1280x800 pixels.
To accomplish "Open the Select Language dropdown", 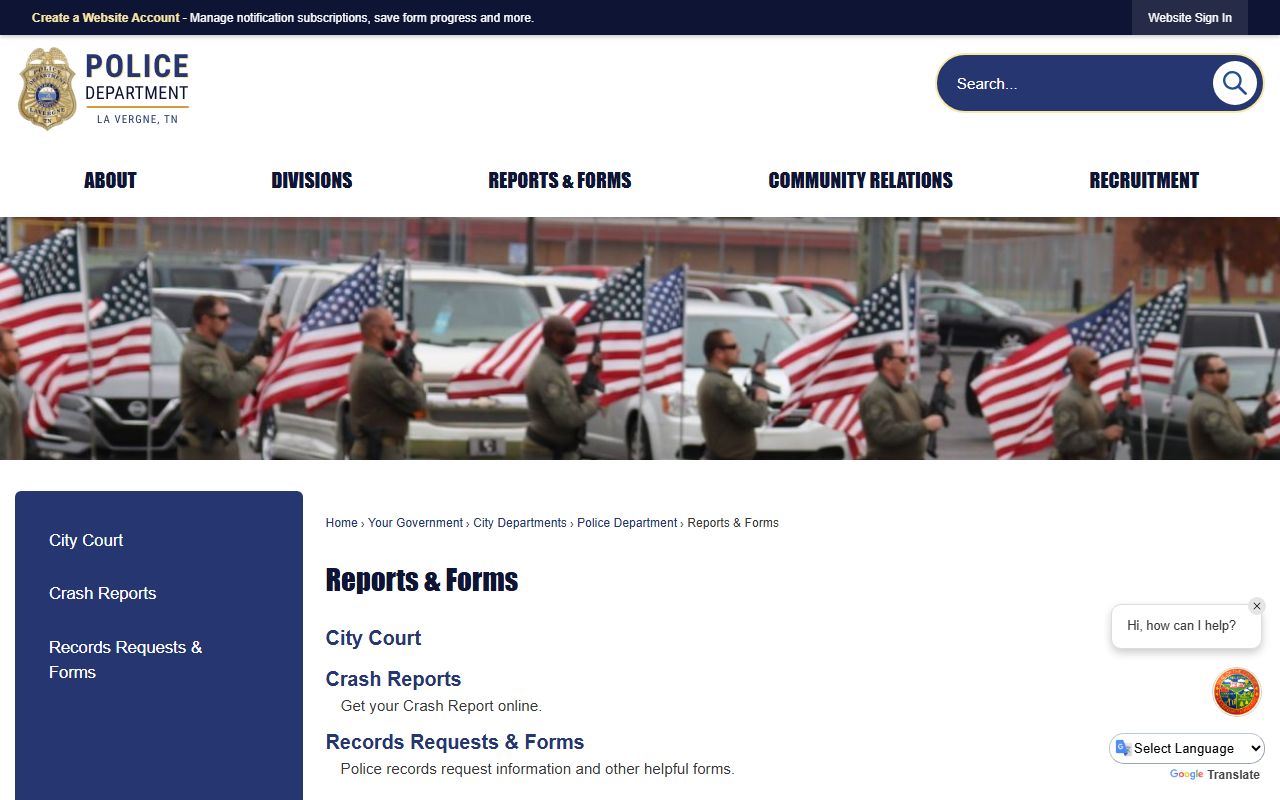I will (x=1187, y=748).
